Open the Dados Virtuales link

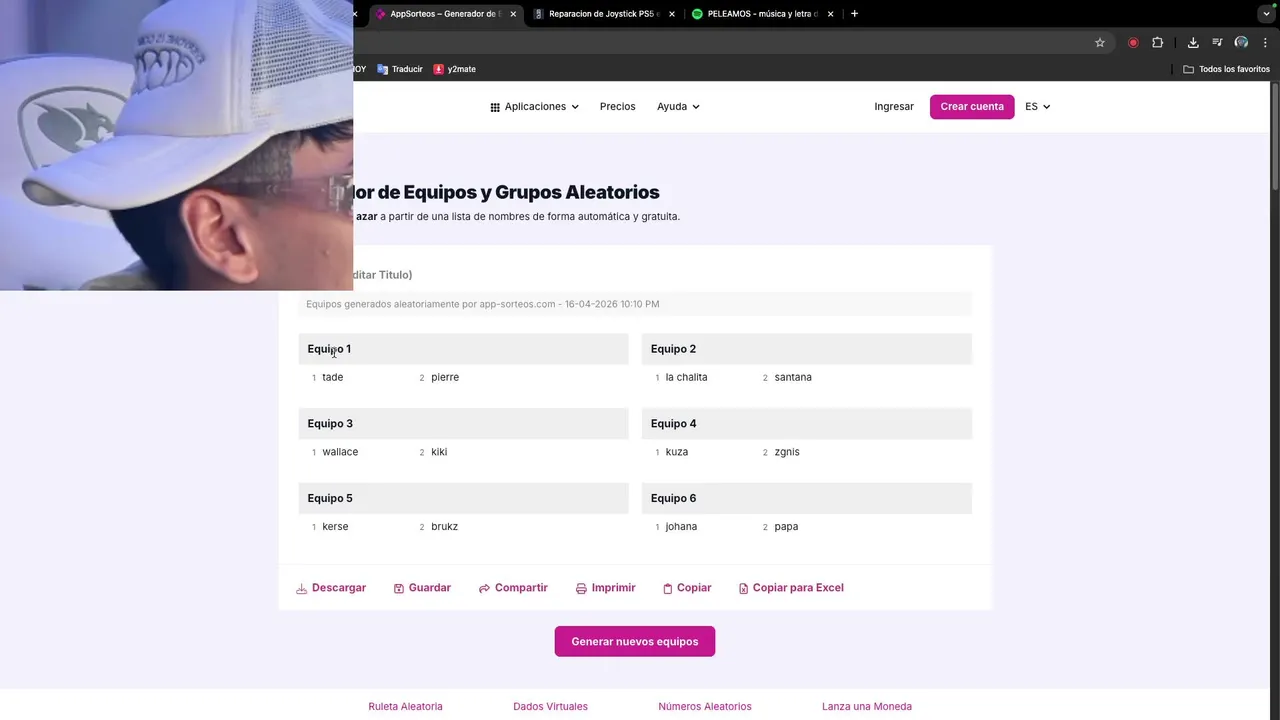click(x=550, y=707)
